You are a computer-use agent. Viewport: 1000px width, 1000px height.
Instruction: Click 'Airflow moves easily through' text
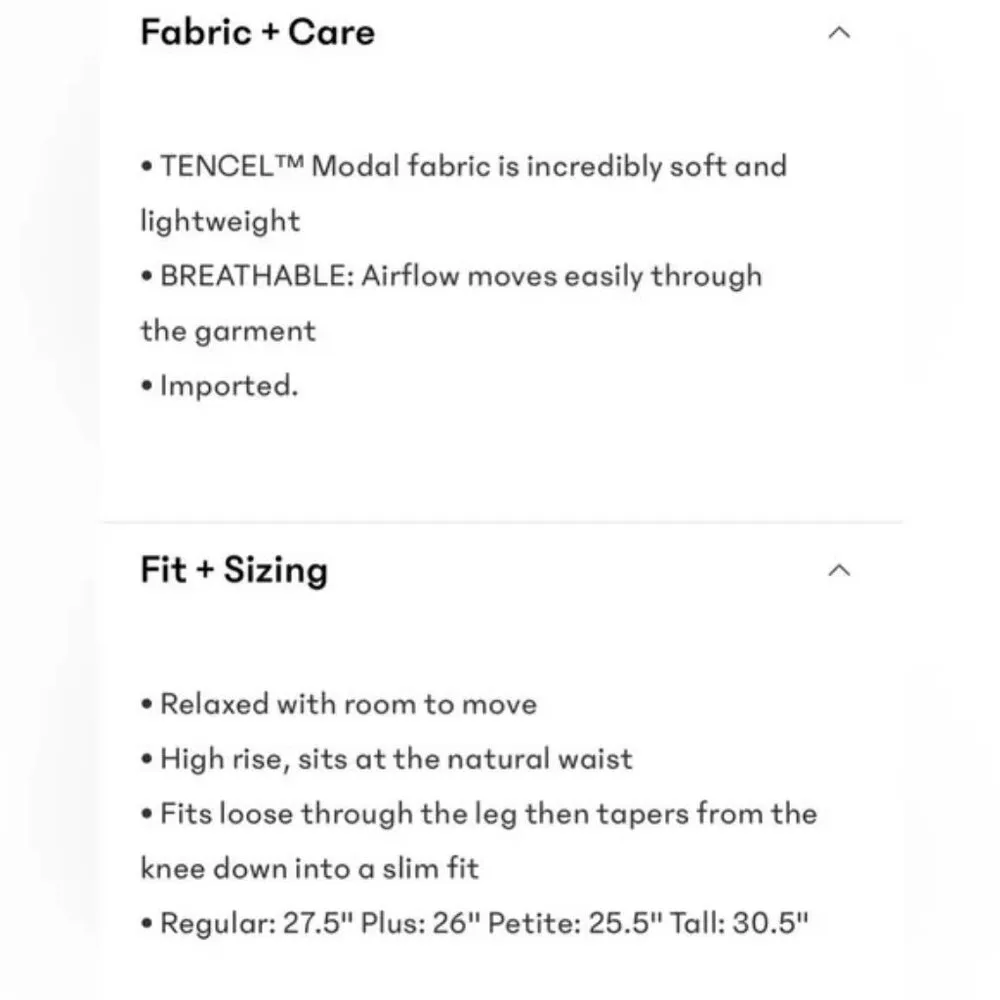point(561,277)
